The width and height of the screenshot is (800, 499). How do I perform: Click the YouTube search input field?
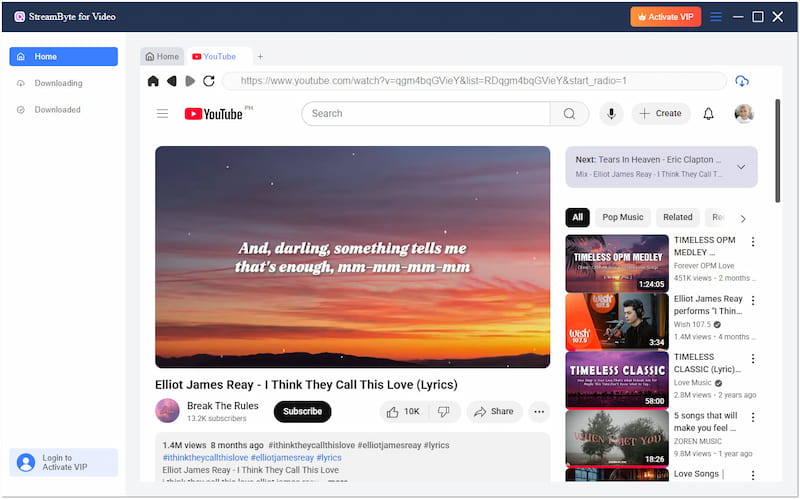click(x=425, y=114)
